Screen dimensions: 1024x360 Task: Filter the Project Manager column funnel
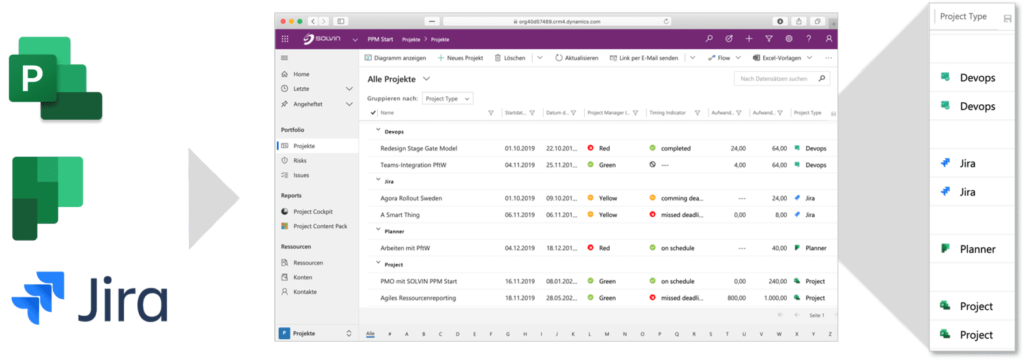pos(635,112)
